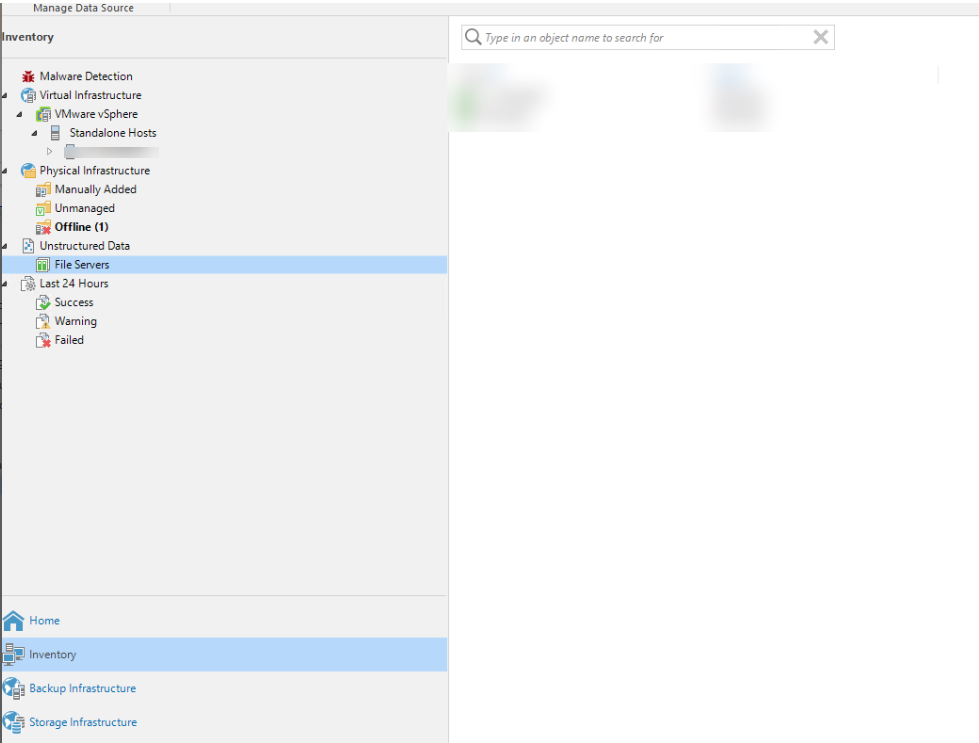Click the Physical Infrastructure icon
This screenshot has width=979, height=743.
coord(28,171)
